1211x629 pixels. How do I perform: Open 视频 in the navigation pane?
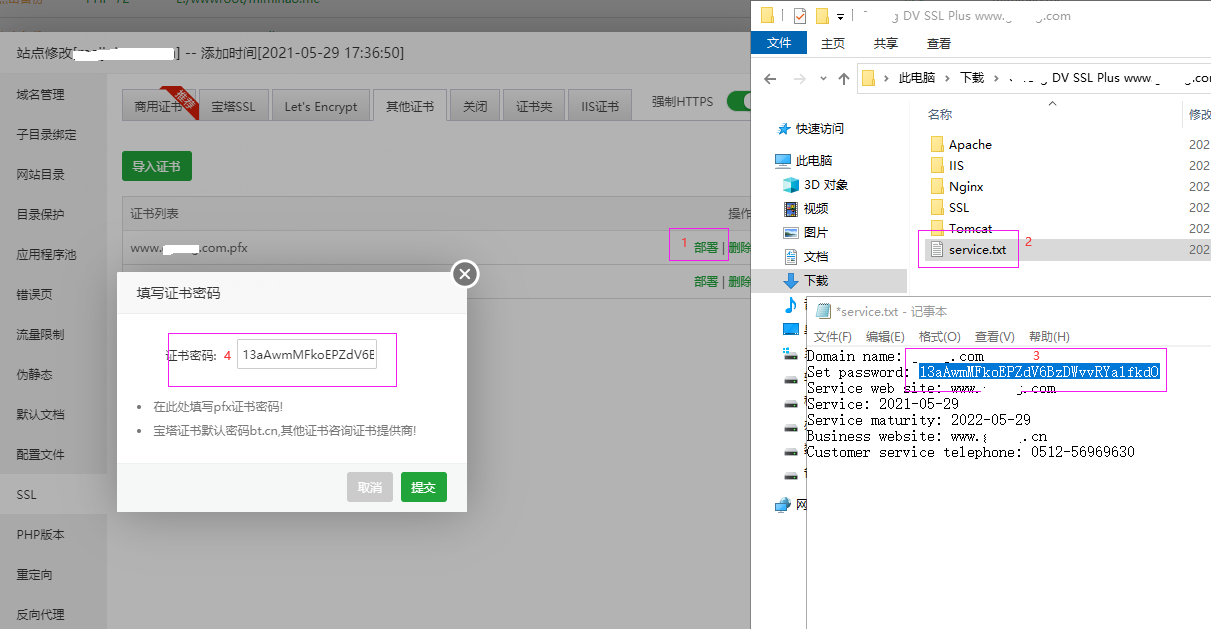coord(806,208)
